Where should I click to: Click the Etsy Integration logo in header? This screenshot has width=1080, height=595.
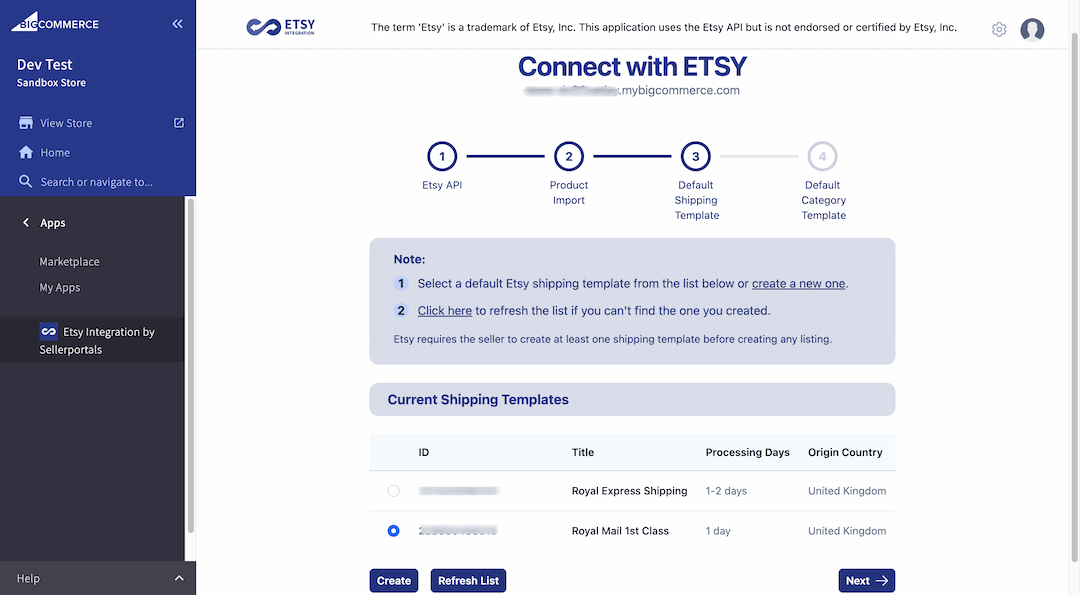point(280,27)
